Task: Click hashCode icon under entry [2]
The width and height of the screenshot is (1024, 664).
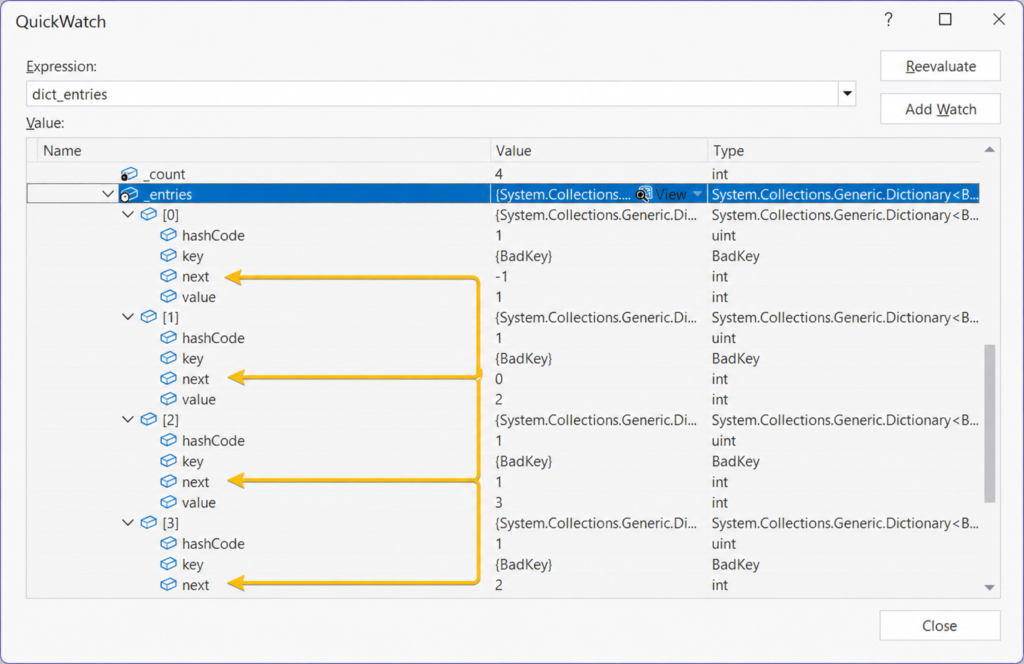Action: click(168, 440)
